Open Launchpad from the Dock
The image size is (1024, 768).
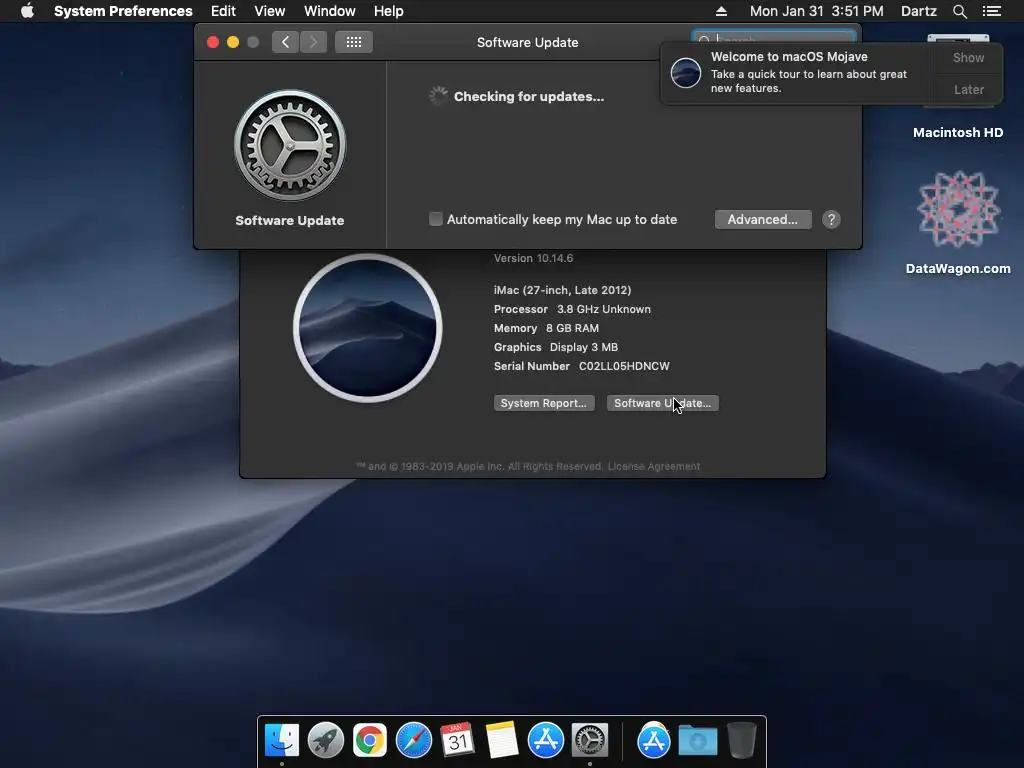pos(326,741)
